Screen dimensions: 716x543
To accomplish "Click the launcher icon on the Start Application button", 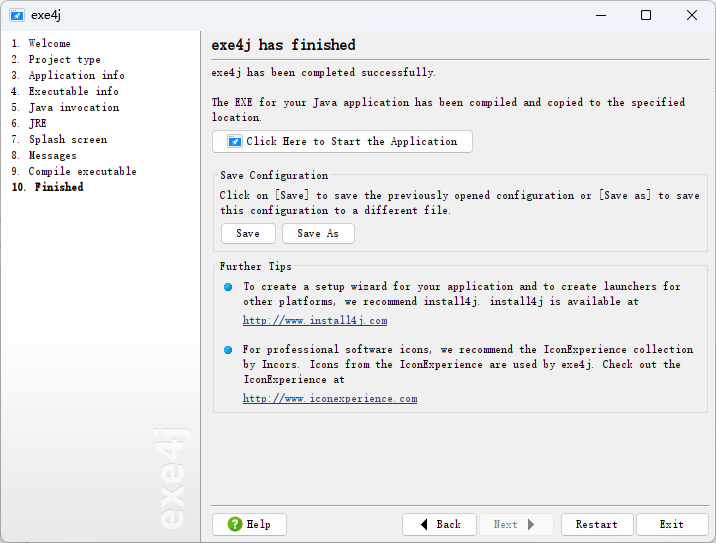I will (x=235, y=141).
